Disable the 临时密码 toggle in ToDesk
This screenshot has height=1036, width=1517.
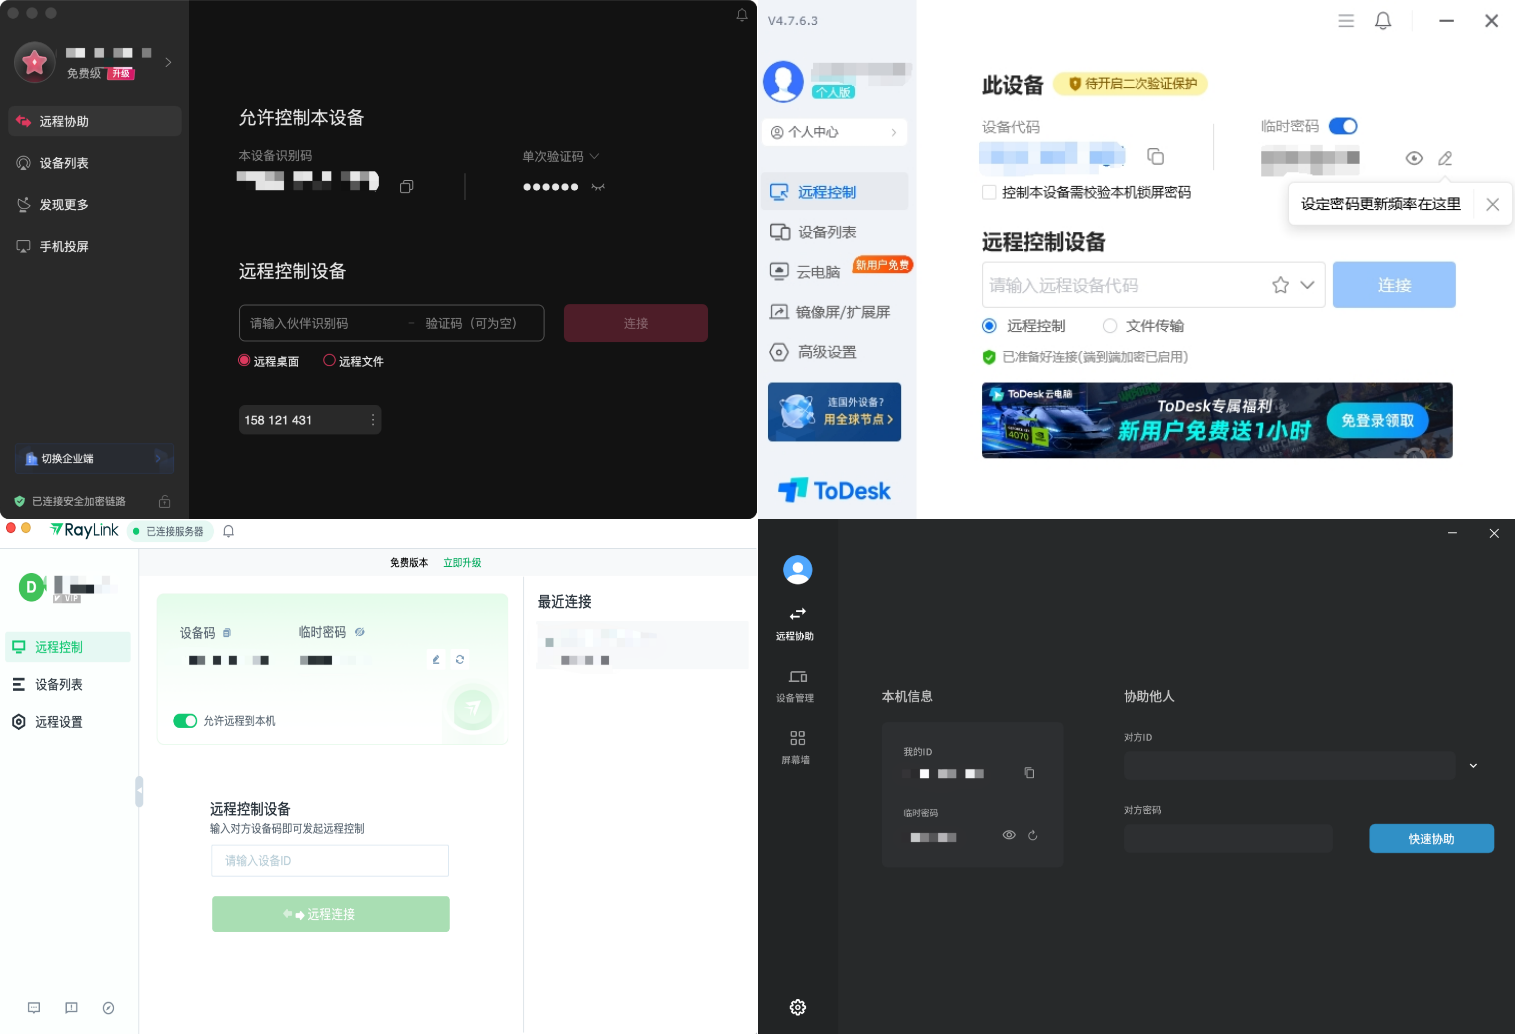(1344, 126)
